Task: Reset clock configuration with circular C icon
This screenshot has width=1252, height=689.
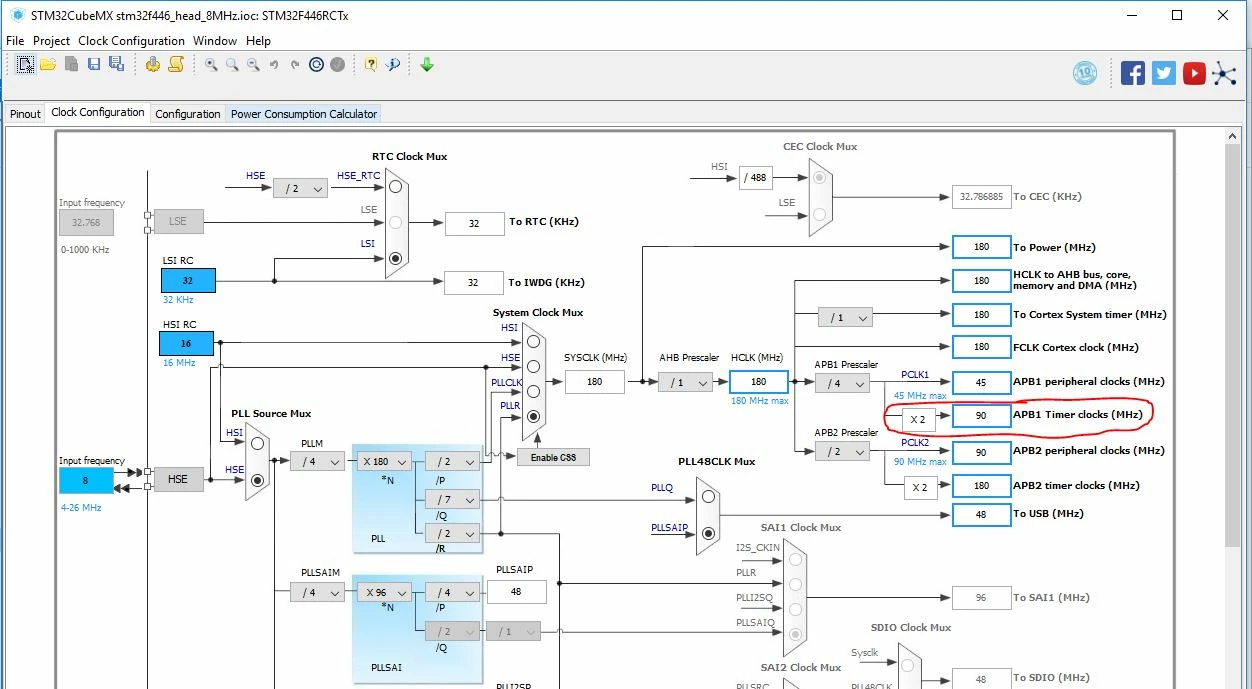Action: tap(316, 65)
